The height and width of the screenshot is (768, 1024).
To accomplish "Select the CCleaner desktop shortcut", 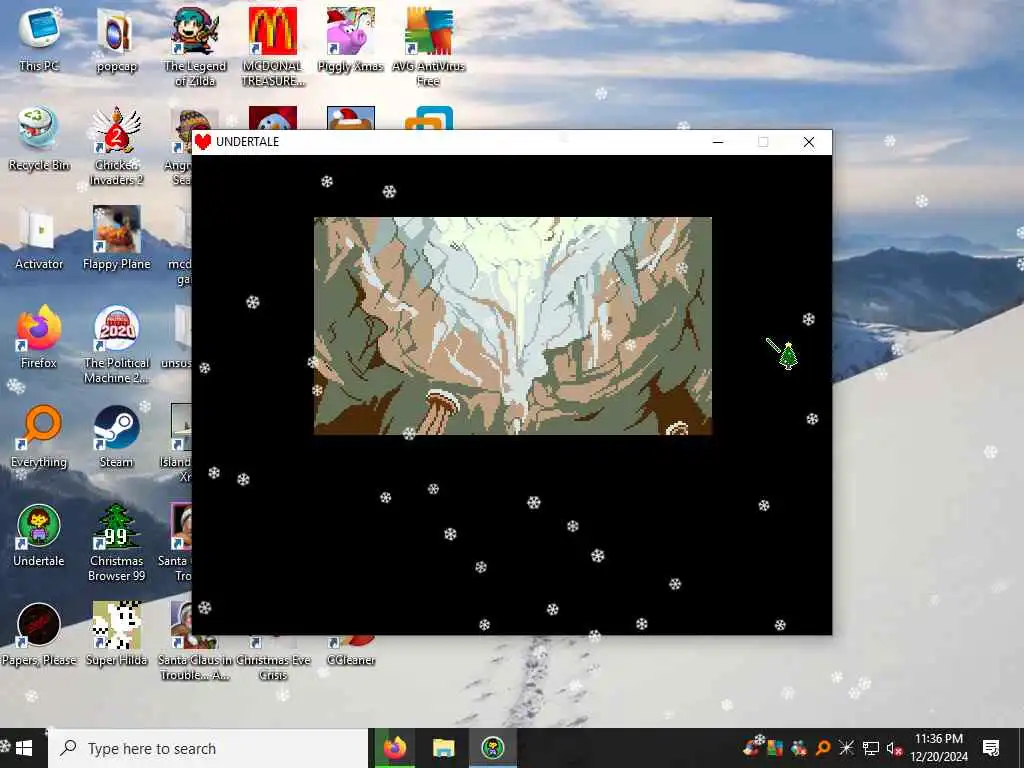I will click(x=351, y=660).
